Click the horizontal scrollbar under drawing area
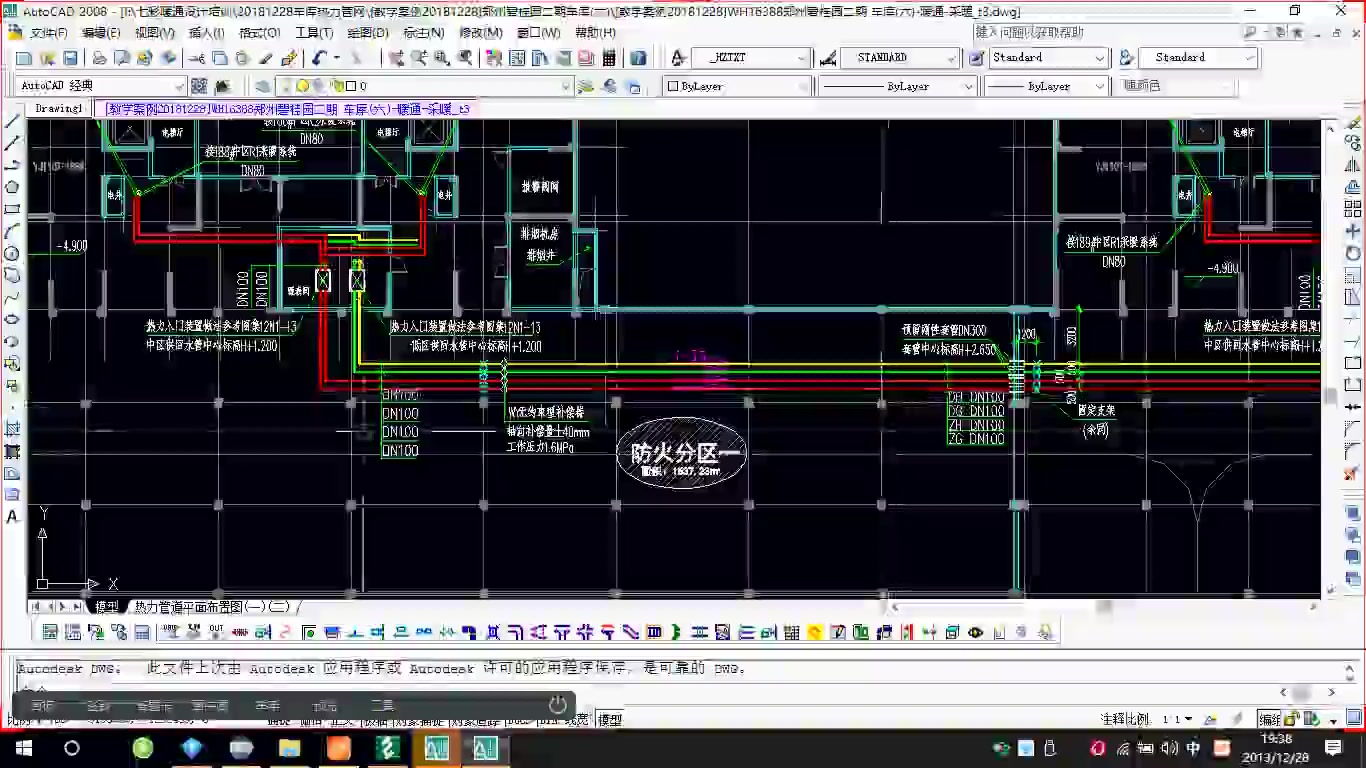 [1105, 607]
